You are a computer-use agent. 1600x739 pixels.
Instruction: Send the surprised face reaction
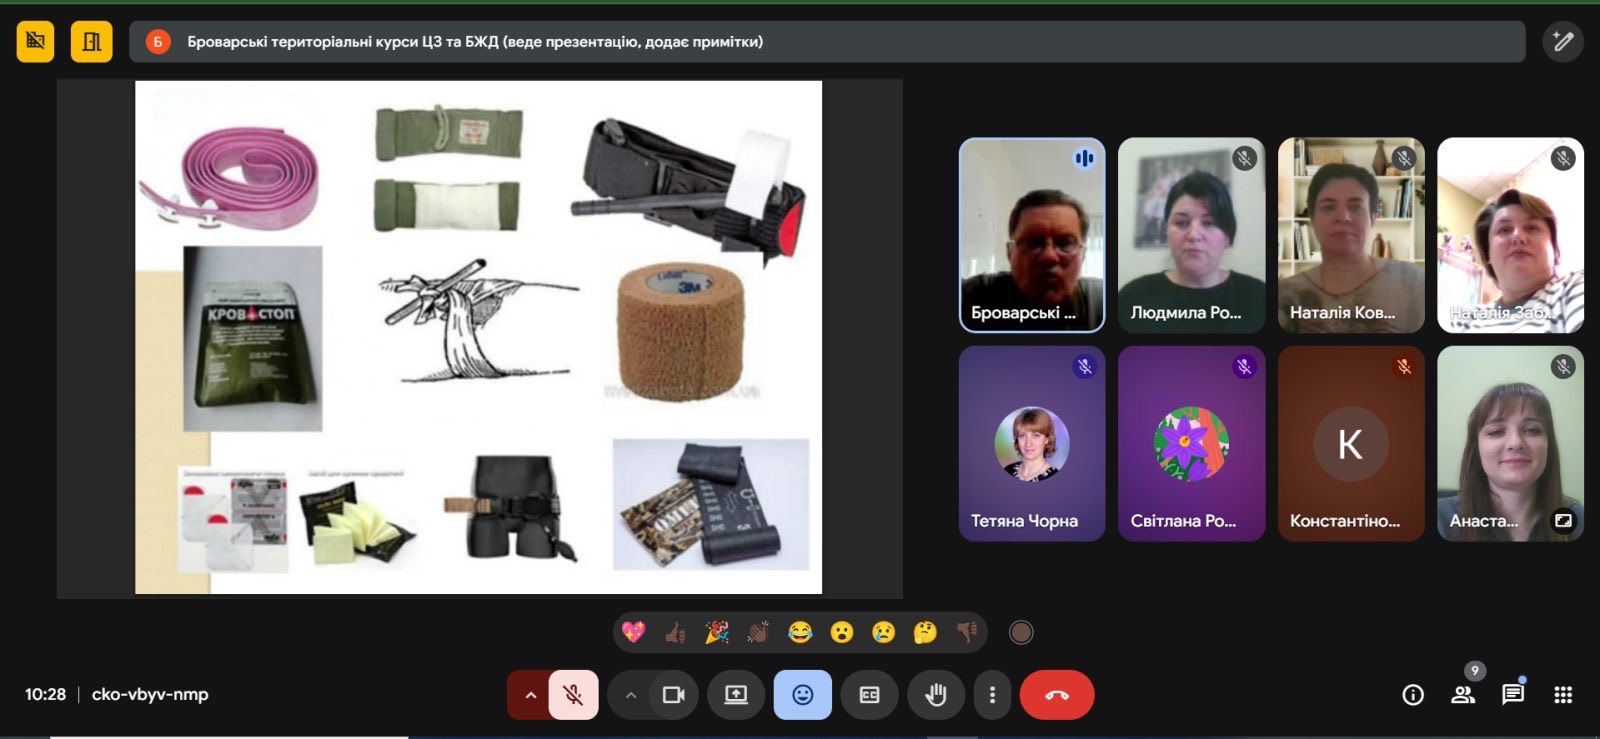point(842,632)
